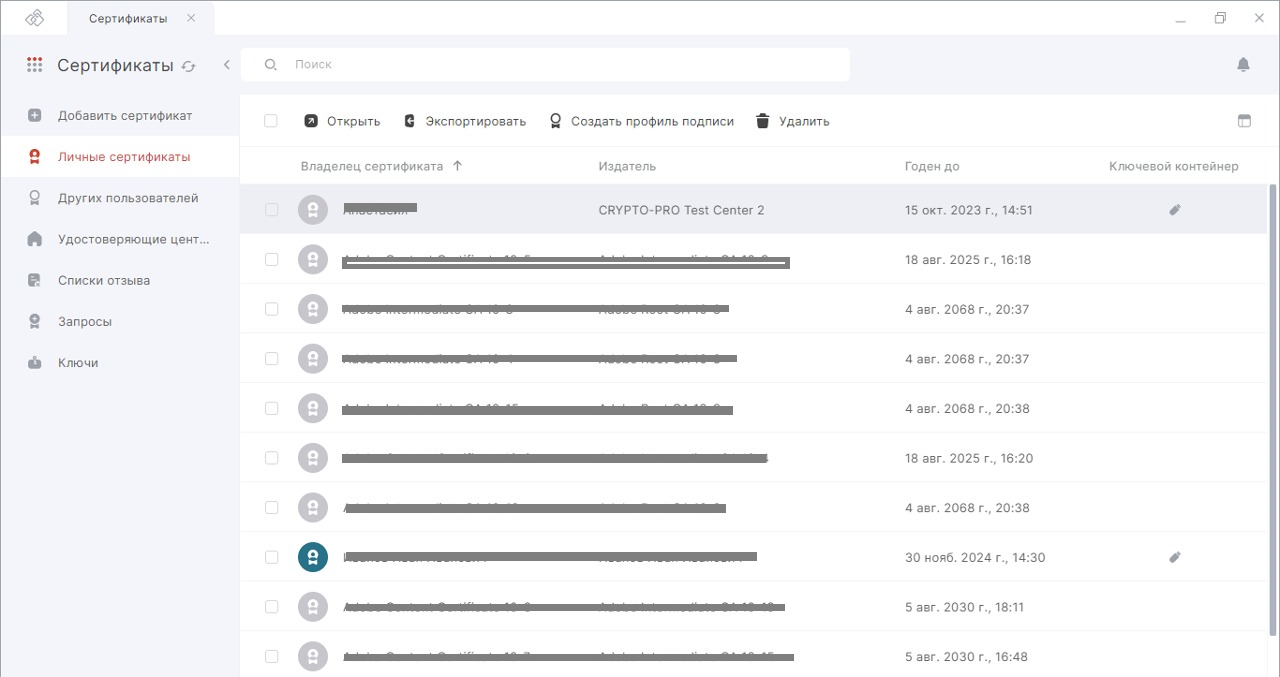
Task: Open Списки отзыва section
Action: point(120,280)
